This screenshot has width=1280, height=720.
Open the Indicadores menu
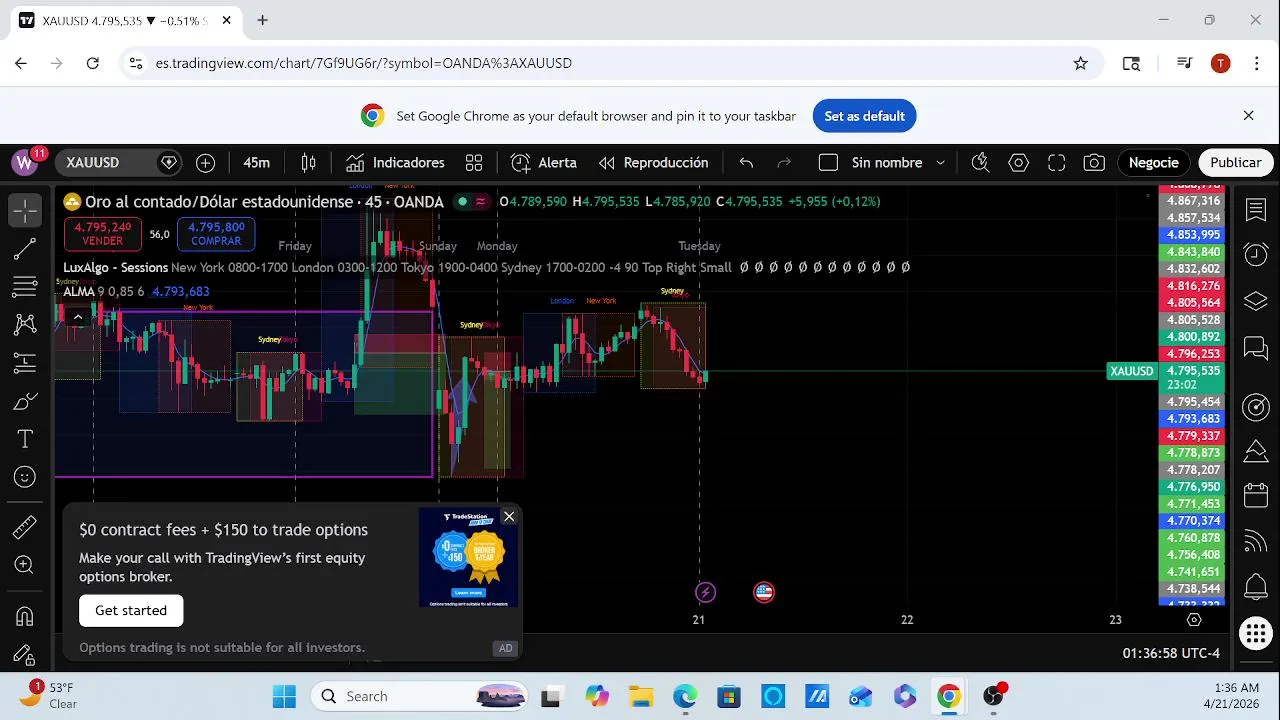tap(395, 162)
